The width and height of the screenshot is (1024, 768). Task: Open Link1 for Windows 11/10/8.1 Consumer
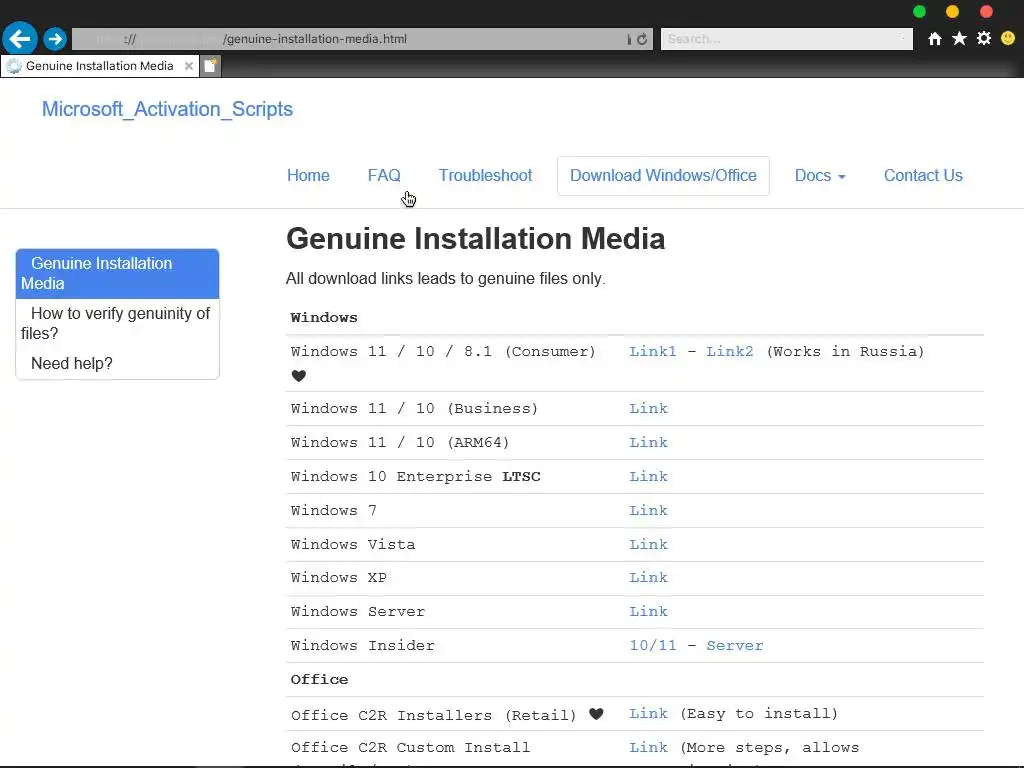tap(652, 352)
